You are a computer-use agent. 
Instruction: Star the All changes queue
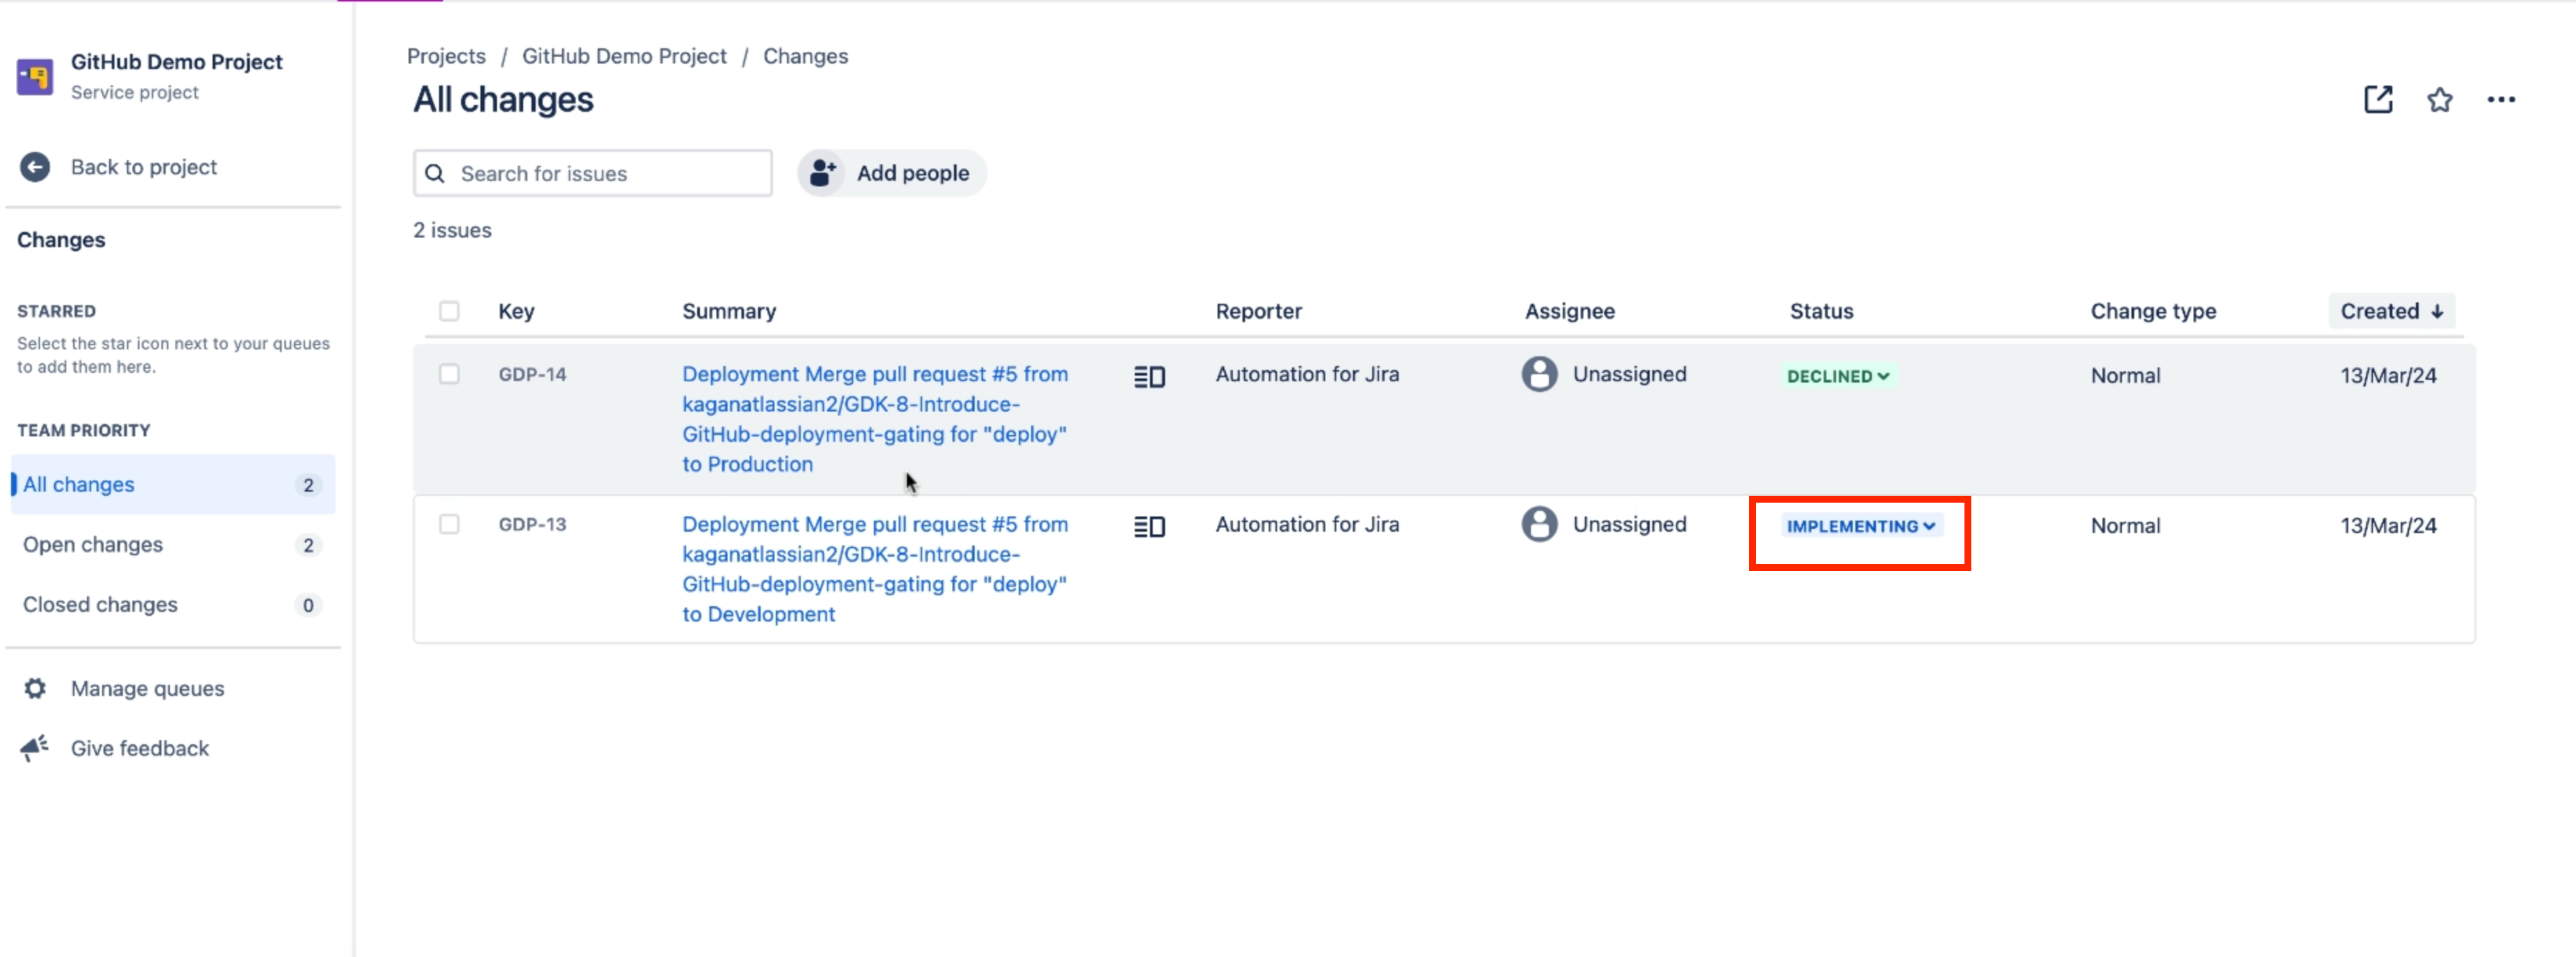click(x=2440, y=99)
